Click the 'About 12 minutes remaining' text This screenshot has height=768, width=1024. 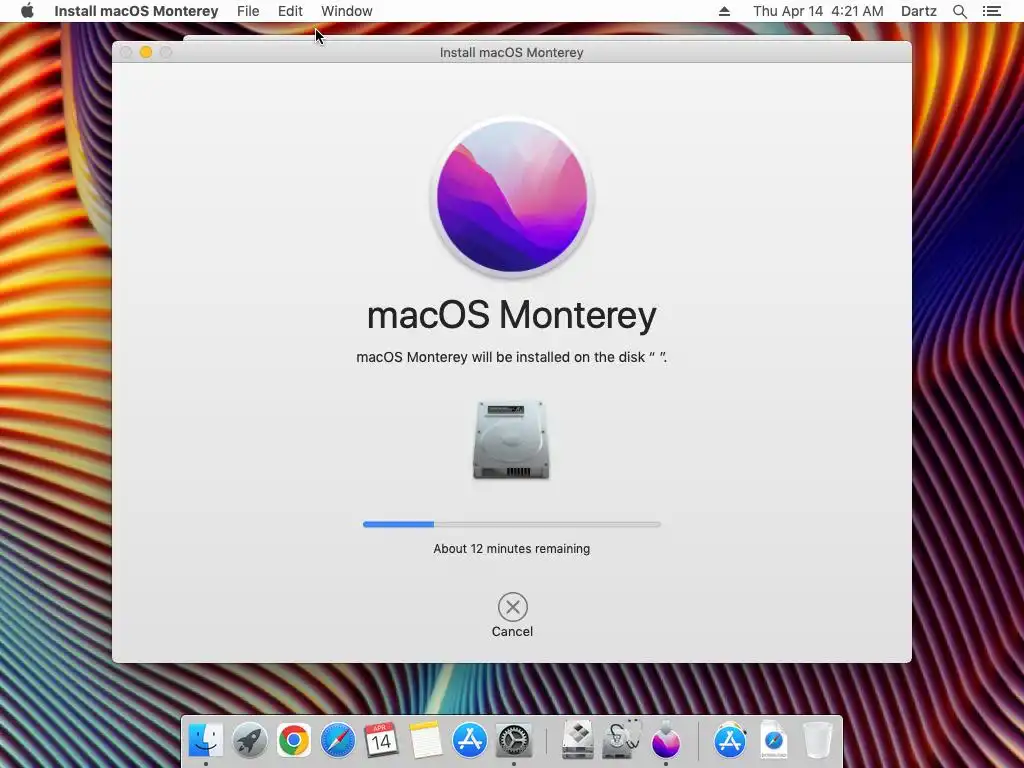pos(512,549)
